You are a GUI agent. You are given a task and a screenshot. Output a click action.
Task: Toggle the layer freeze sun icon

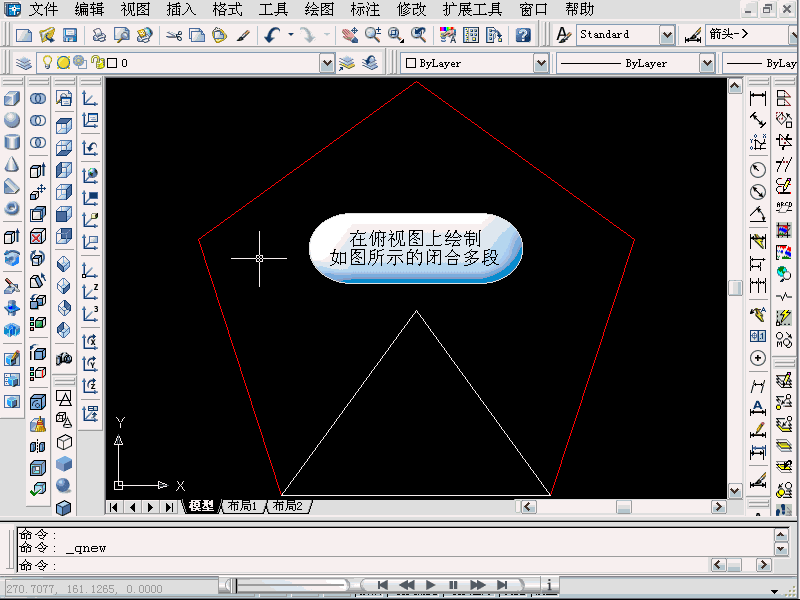(62, 63)
